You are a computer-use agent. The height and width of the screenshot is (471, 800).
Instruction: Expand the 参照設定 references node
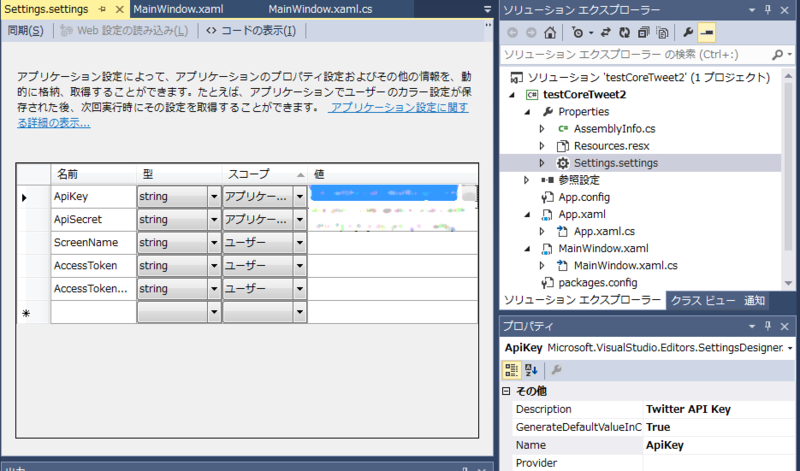coord(527,180)
